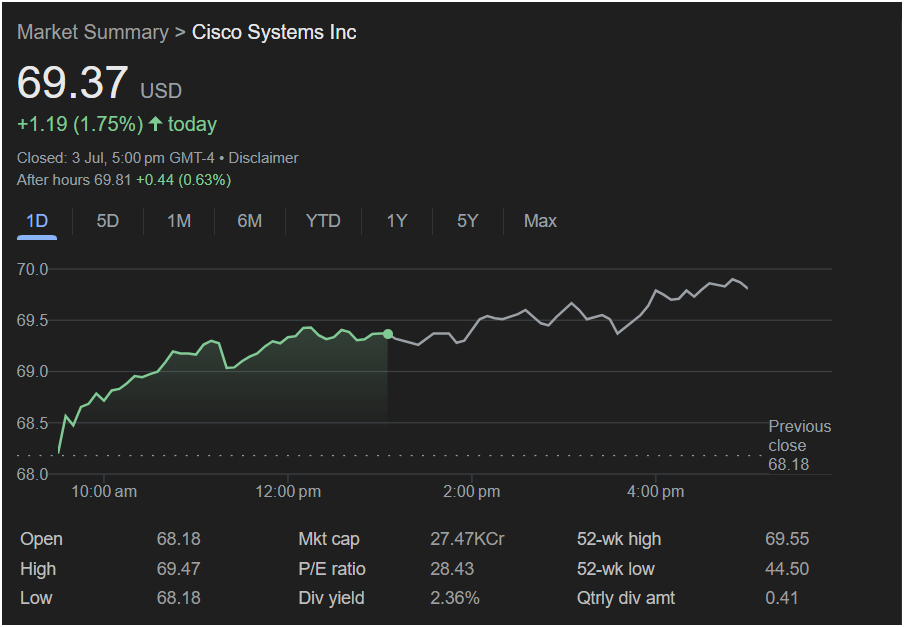Screen dimensions: 904x627
Task: Select the YTD tab
Action: [x=323, y=221]
